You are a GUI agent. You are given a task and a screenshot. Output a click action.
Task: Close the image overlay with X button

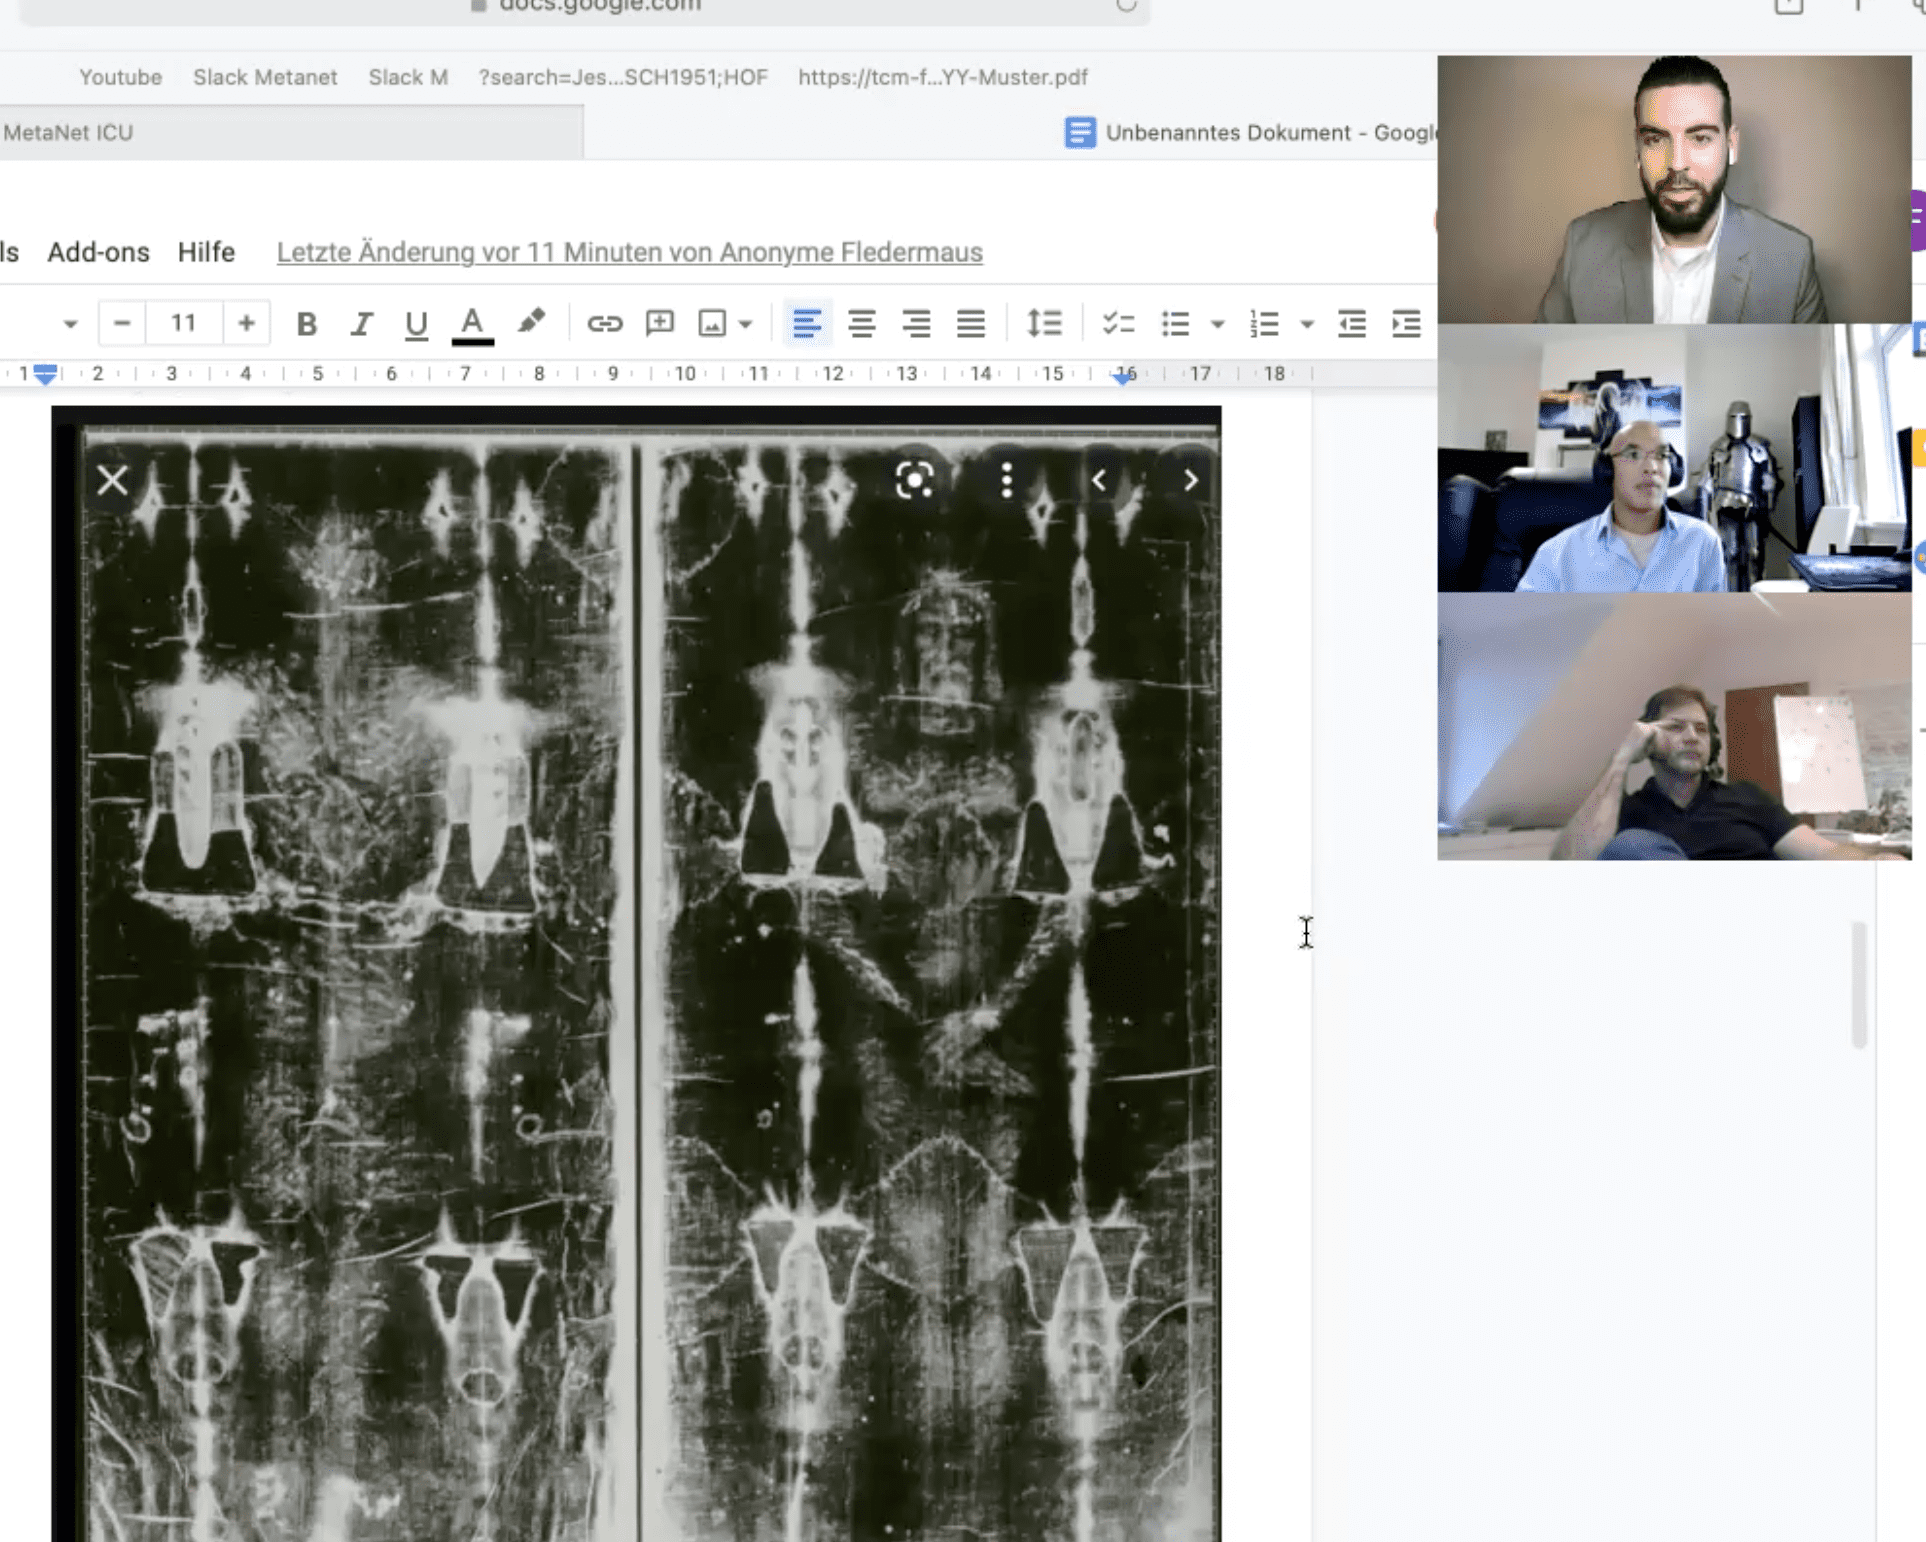coord(110,480)
